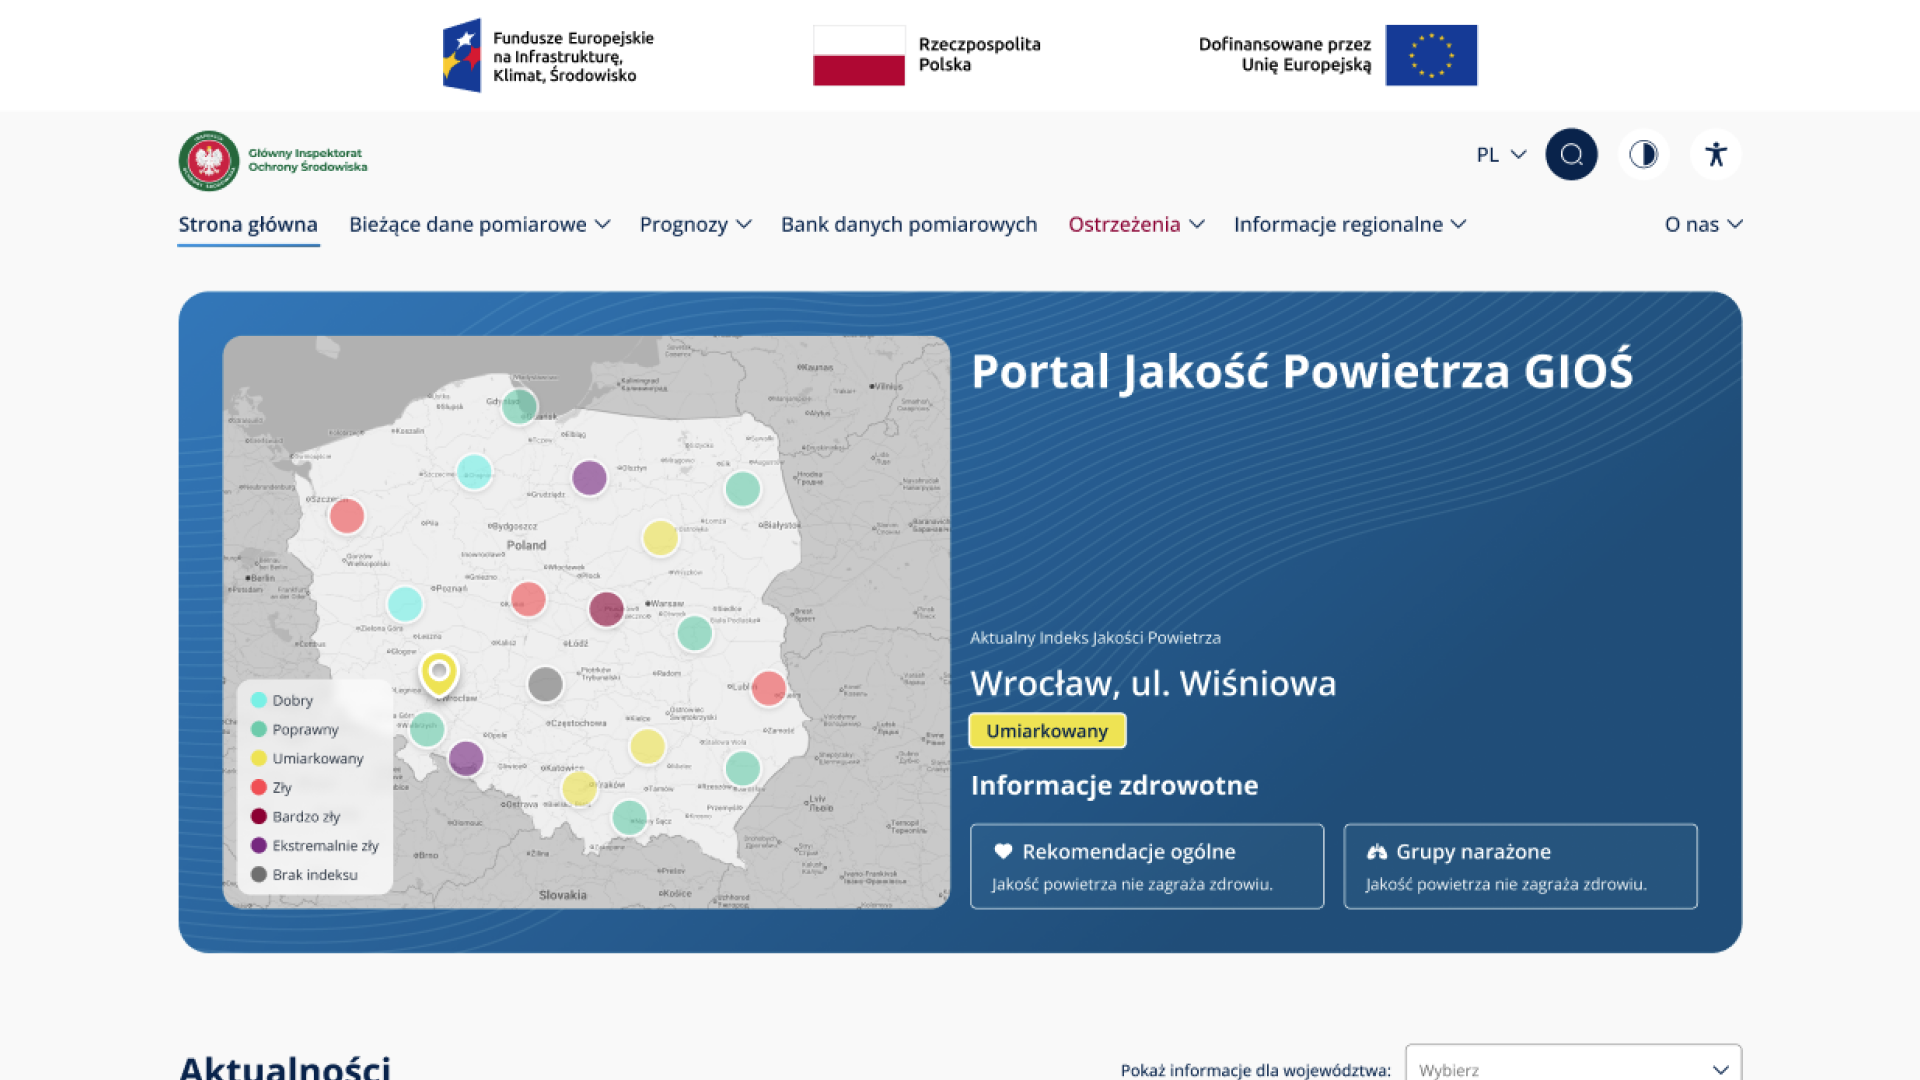Click the GIOŚ eagle logo
The width and height of the screenshot is (1920, 1080).
[x=209, y=160]
